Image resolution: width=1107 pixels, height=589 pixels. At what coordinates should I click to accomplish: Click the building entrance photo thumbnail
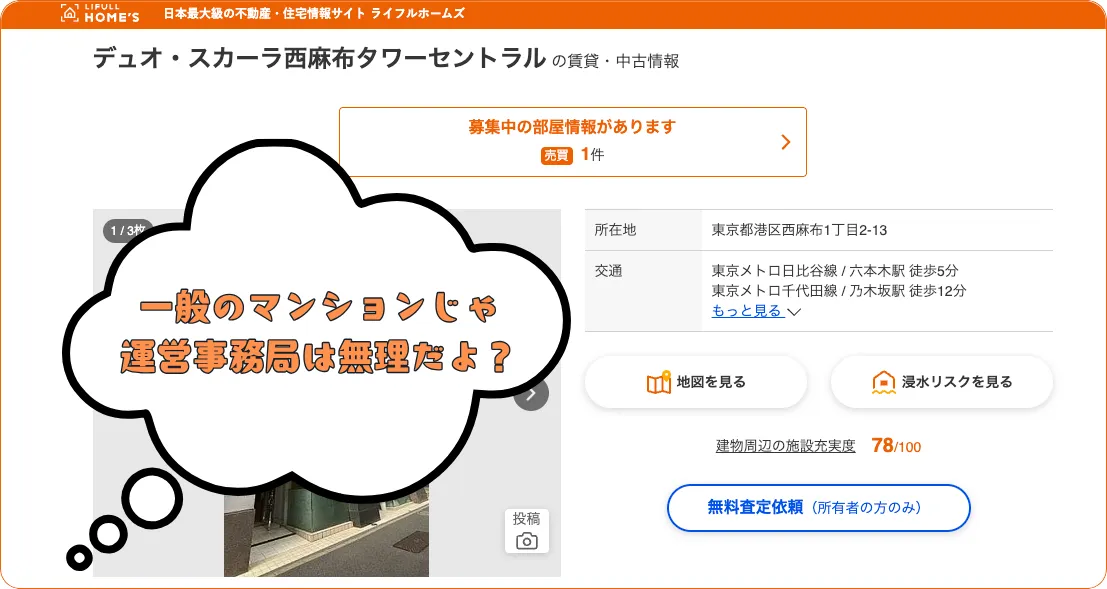(326, 531)
